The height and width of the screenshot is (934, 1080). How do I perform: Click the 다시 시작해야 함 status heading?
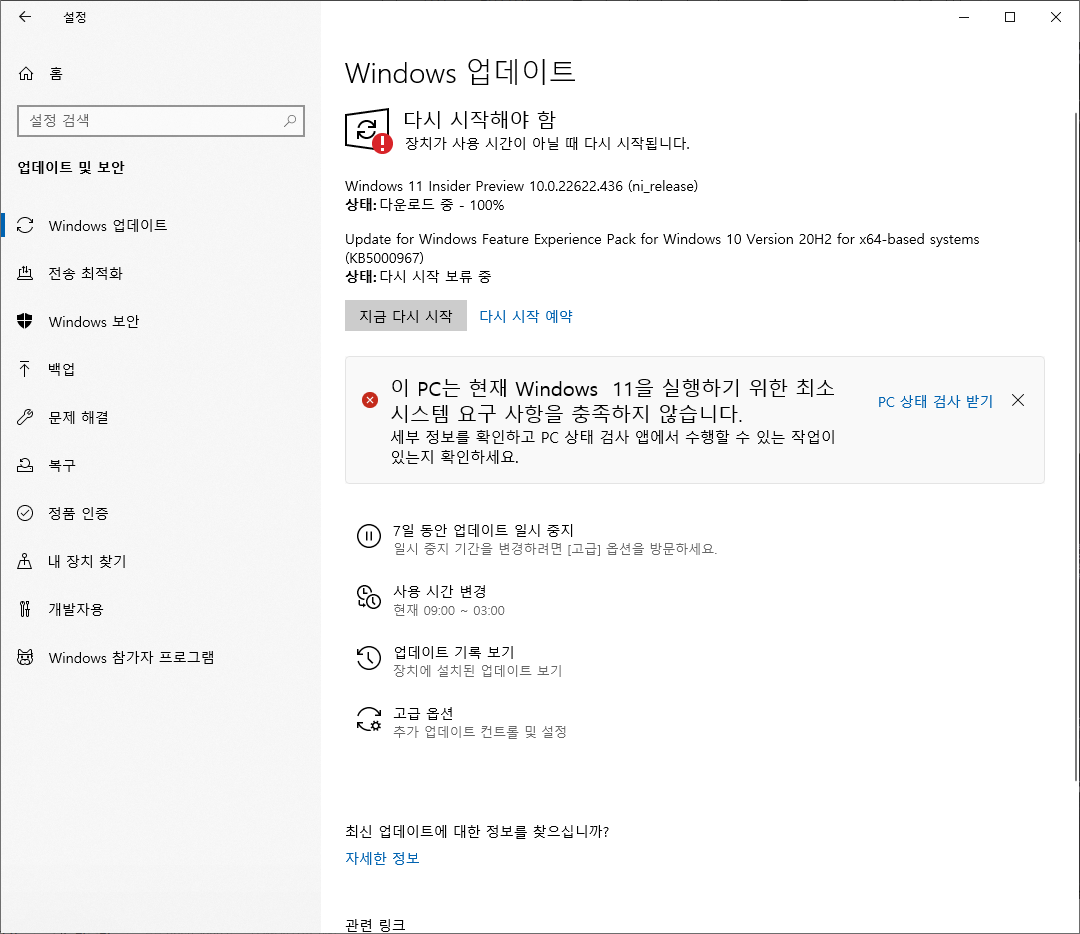[479, 120]
